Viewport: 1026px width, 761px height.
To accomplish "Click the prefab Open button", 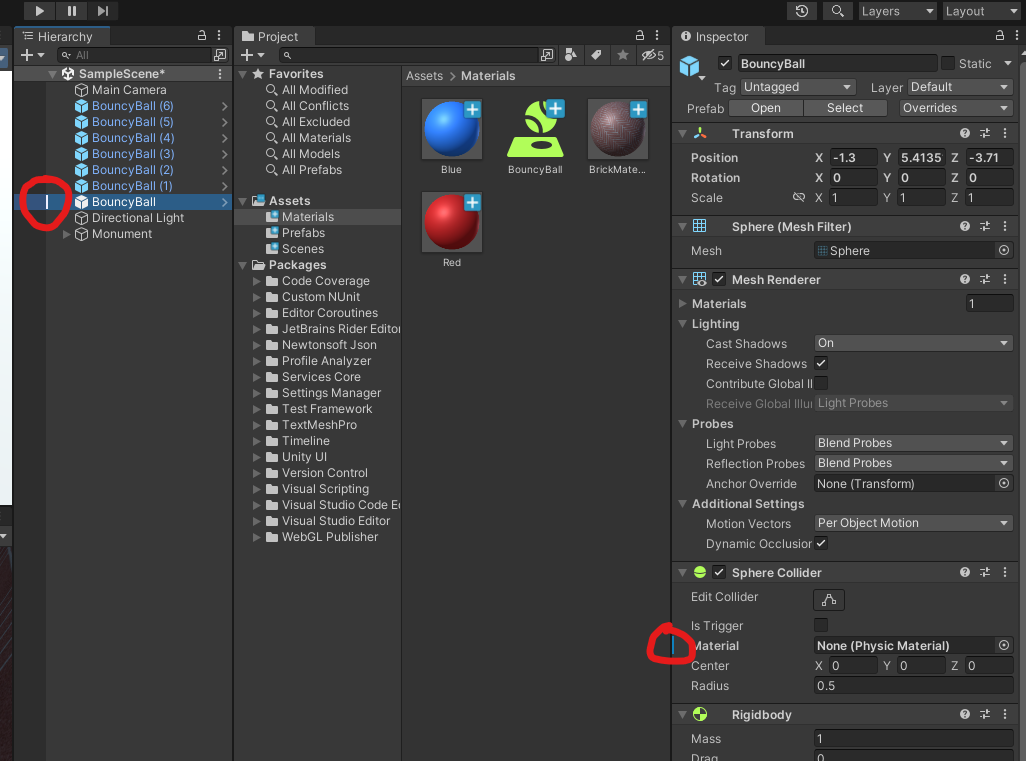I will (x=766, y=108).
